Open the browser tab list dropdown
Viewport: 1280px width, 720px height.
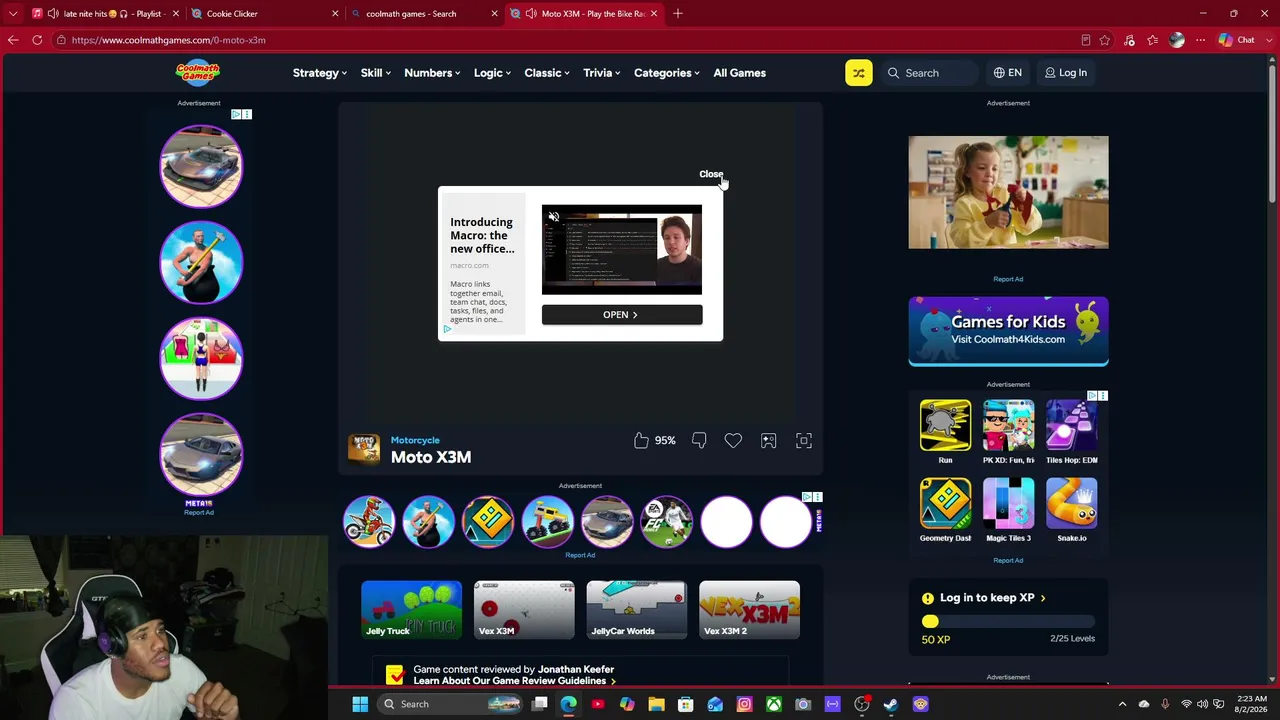[13, 14]
